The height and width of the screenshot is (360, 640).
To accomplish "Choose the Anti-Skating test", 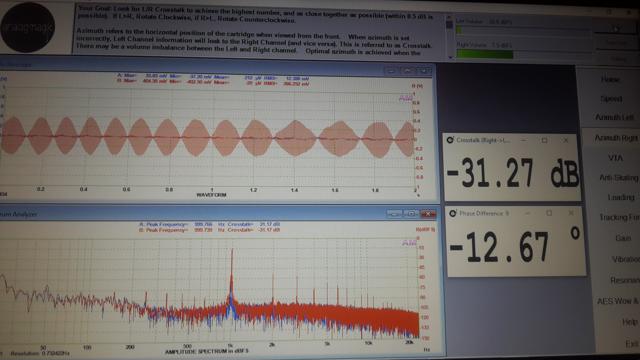I will 618,178.
